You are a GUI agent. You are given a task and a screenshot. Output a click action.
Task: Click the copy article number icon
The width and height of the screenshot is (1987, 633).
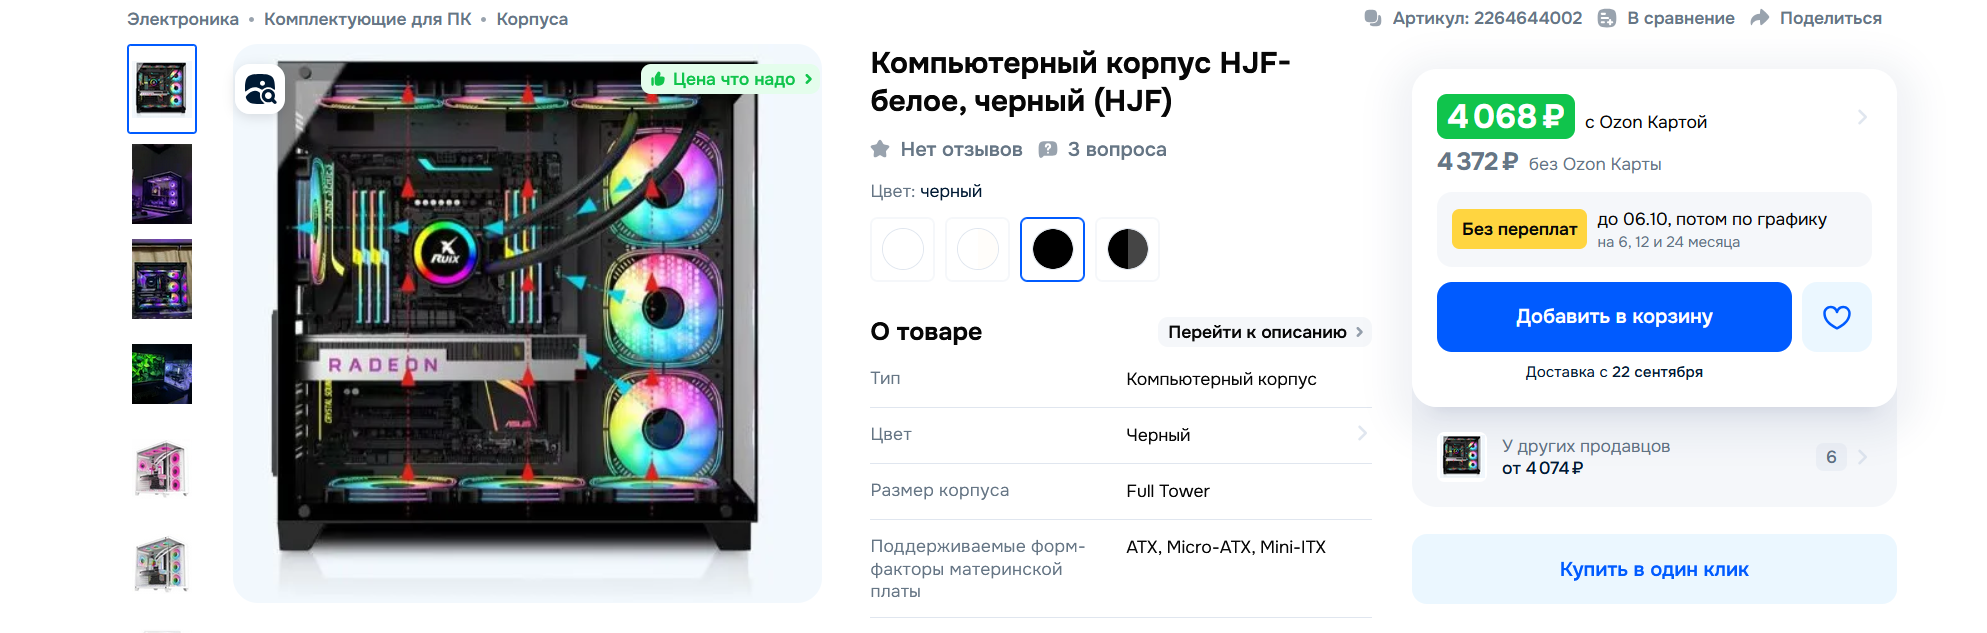coord(1373,18)
